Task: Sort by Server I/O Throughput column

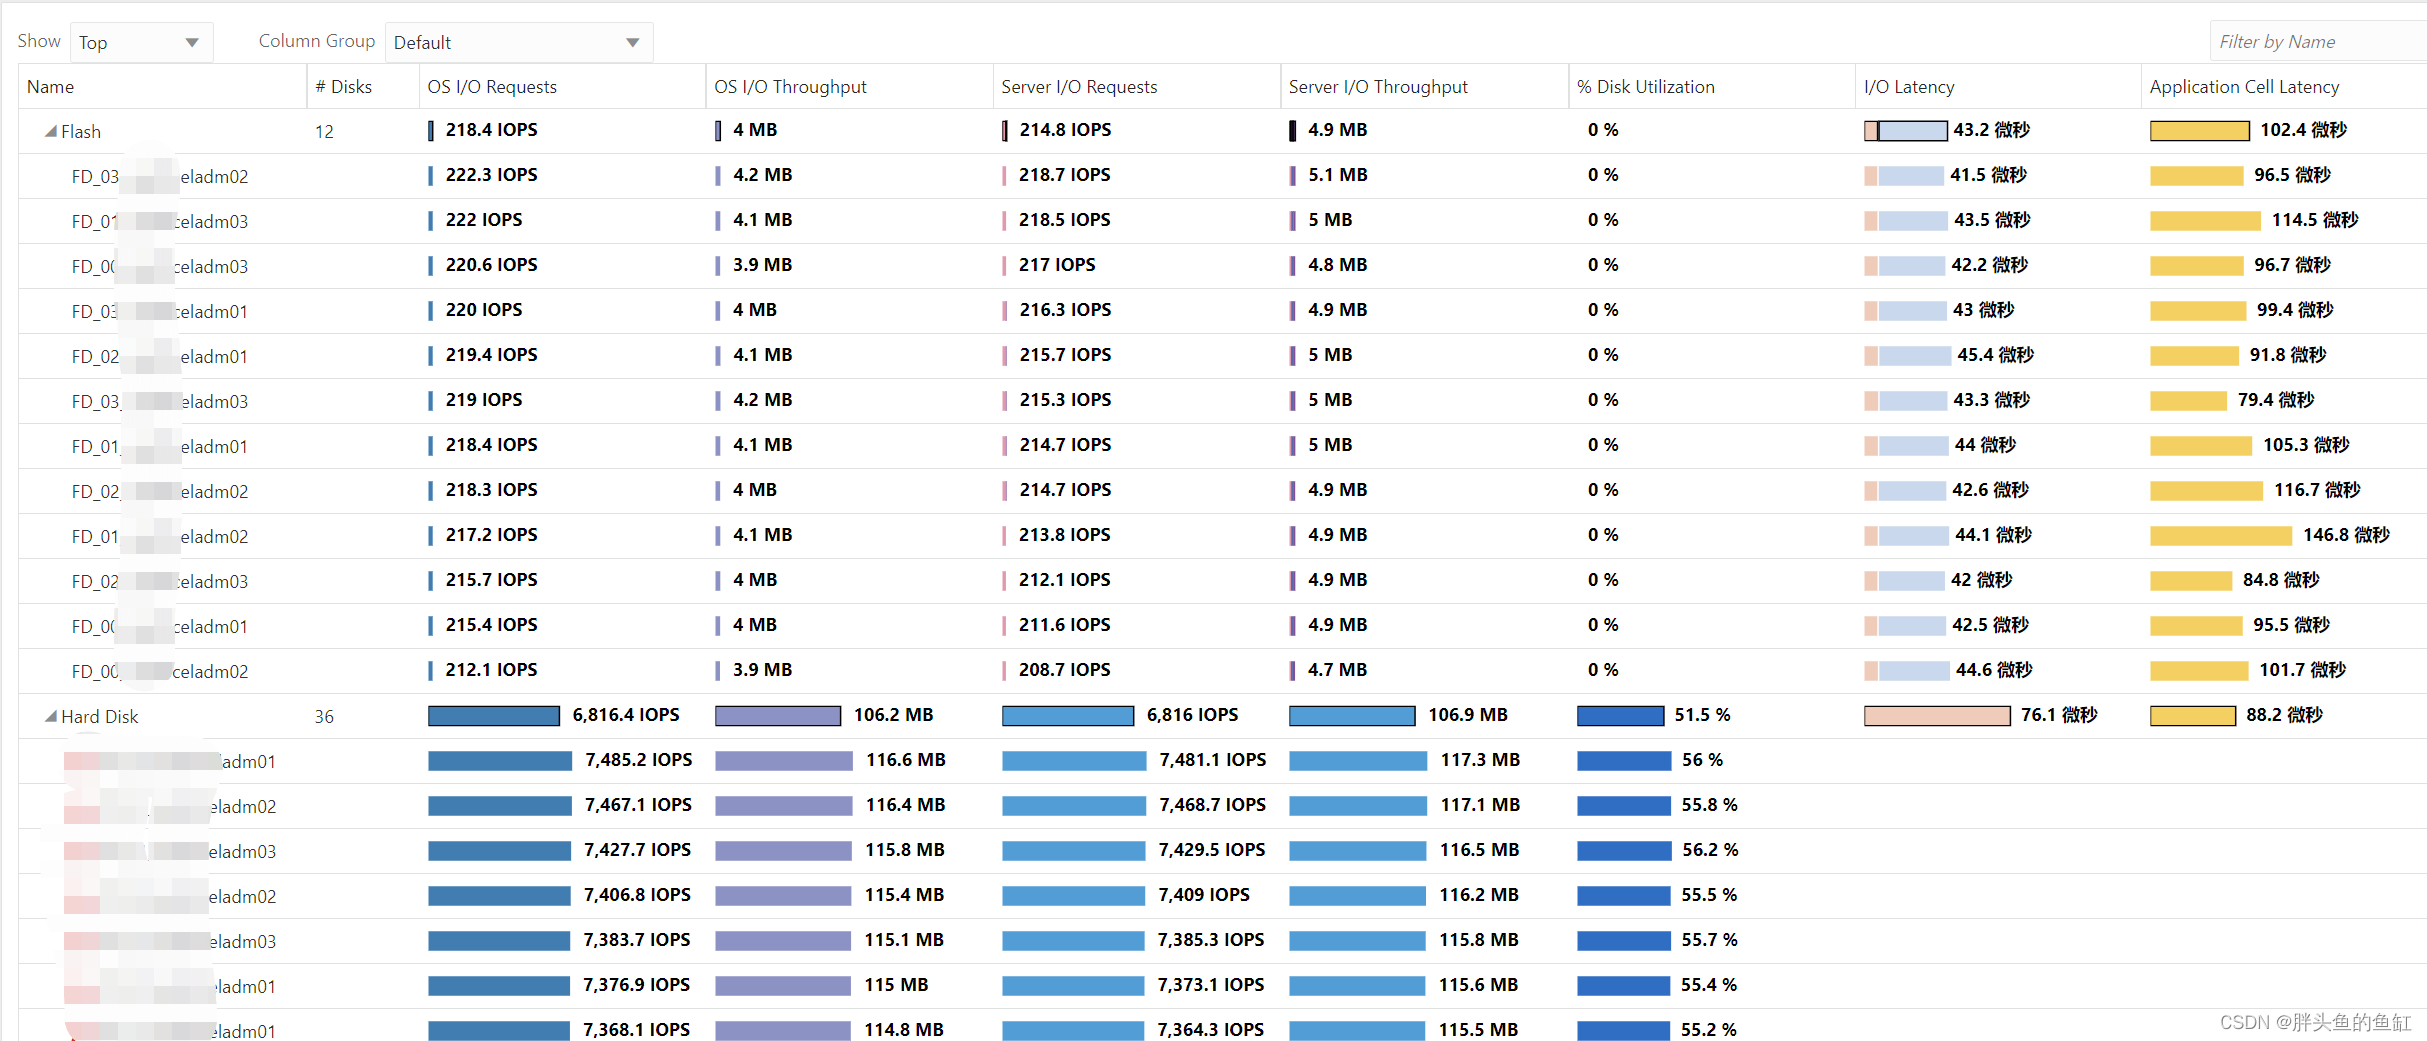Action: (1378, 87)
